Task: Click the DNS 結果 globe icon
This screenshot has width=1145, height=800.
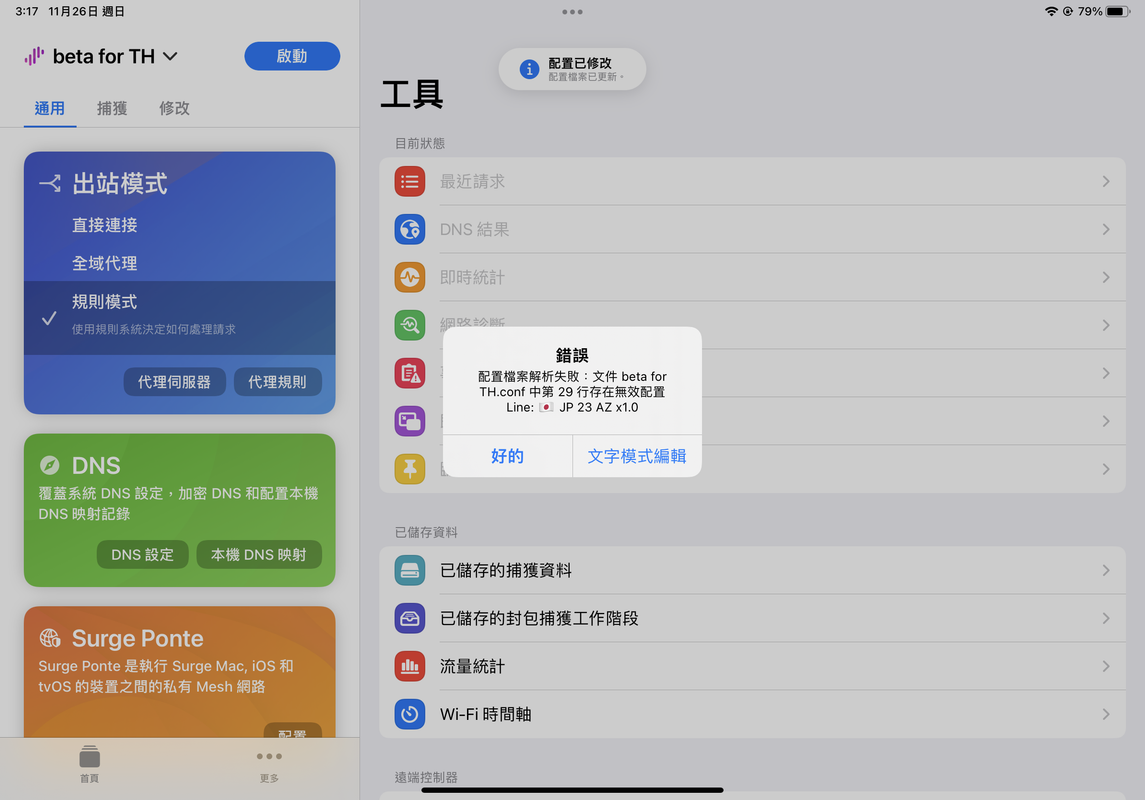Action: [x=410, y=229]
